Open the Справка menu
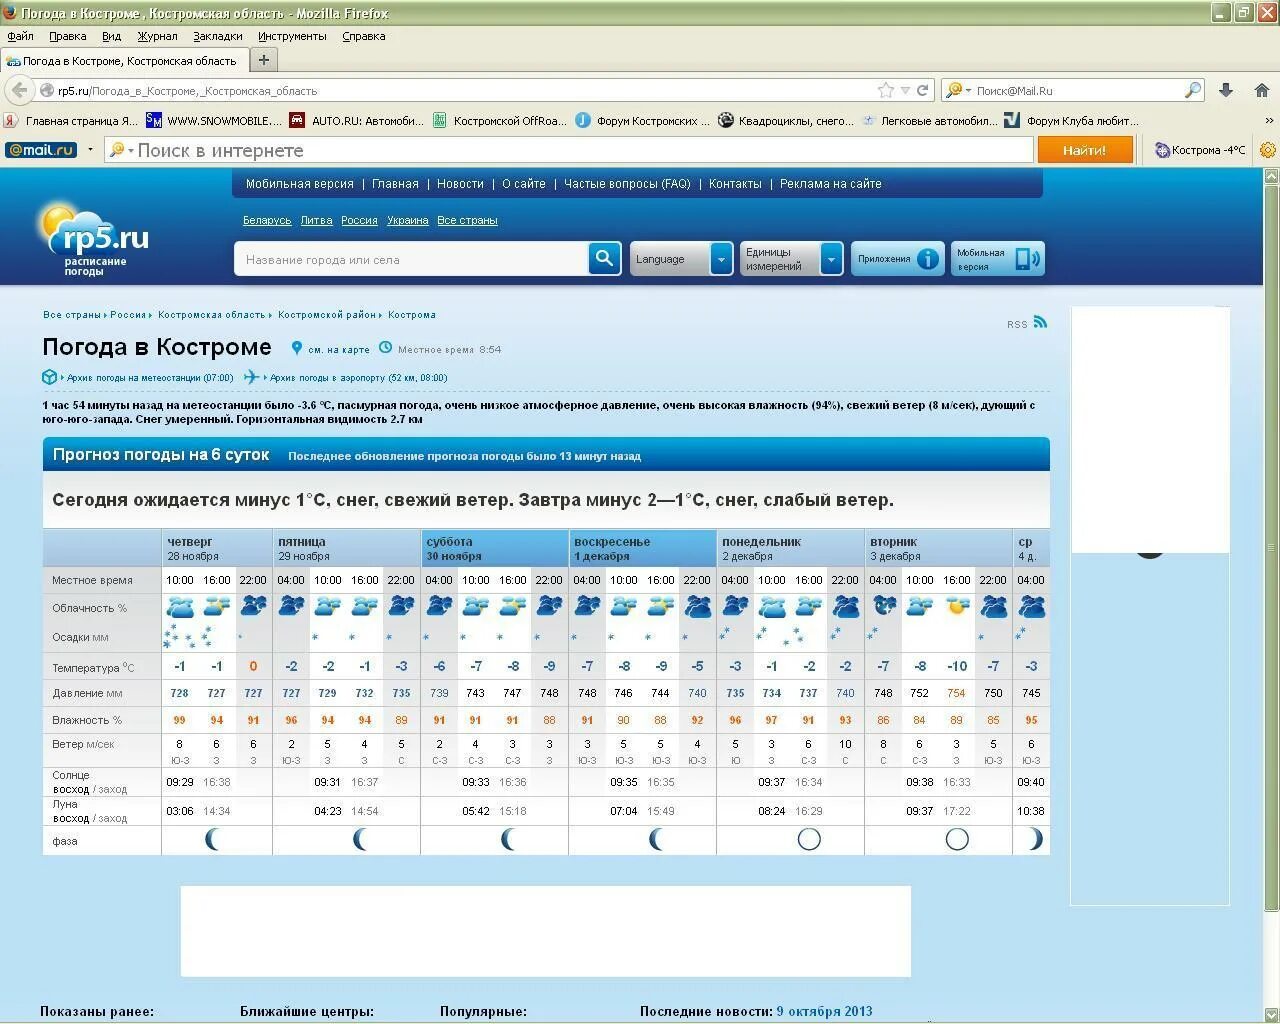Screen dimensions: 1280x1024 (364, 36)
